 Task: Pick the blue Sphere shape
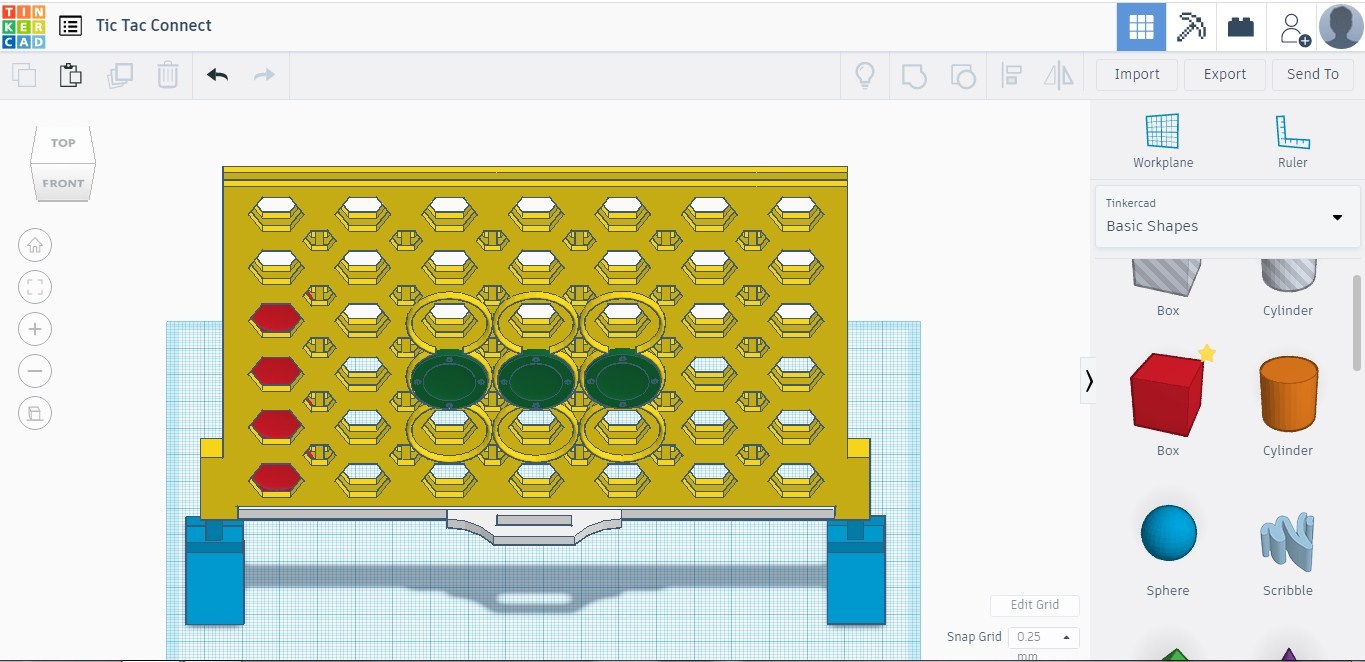click(x=1168, y=533)
